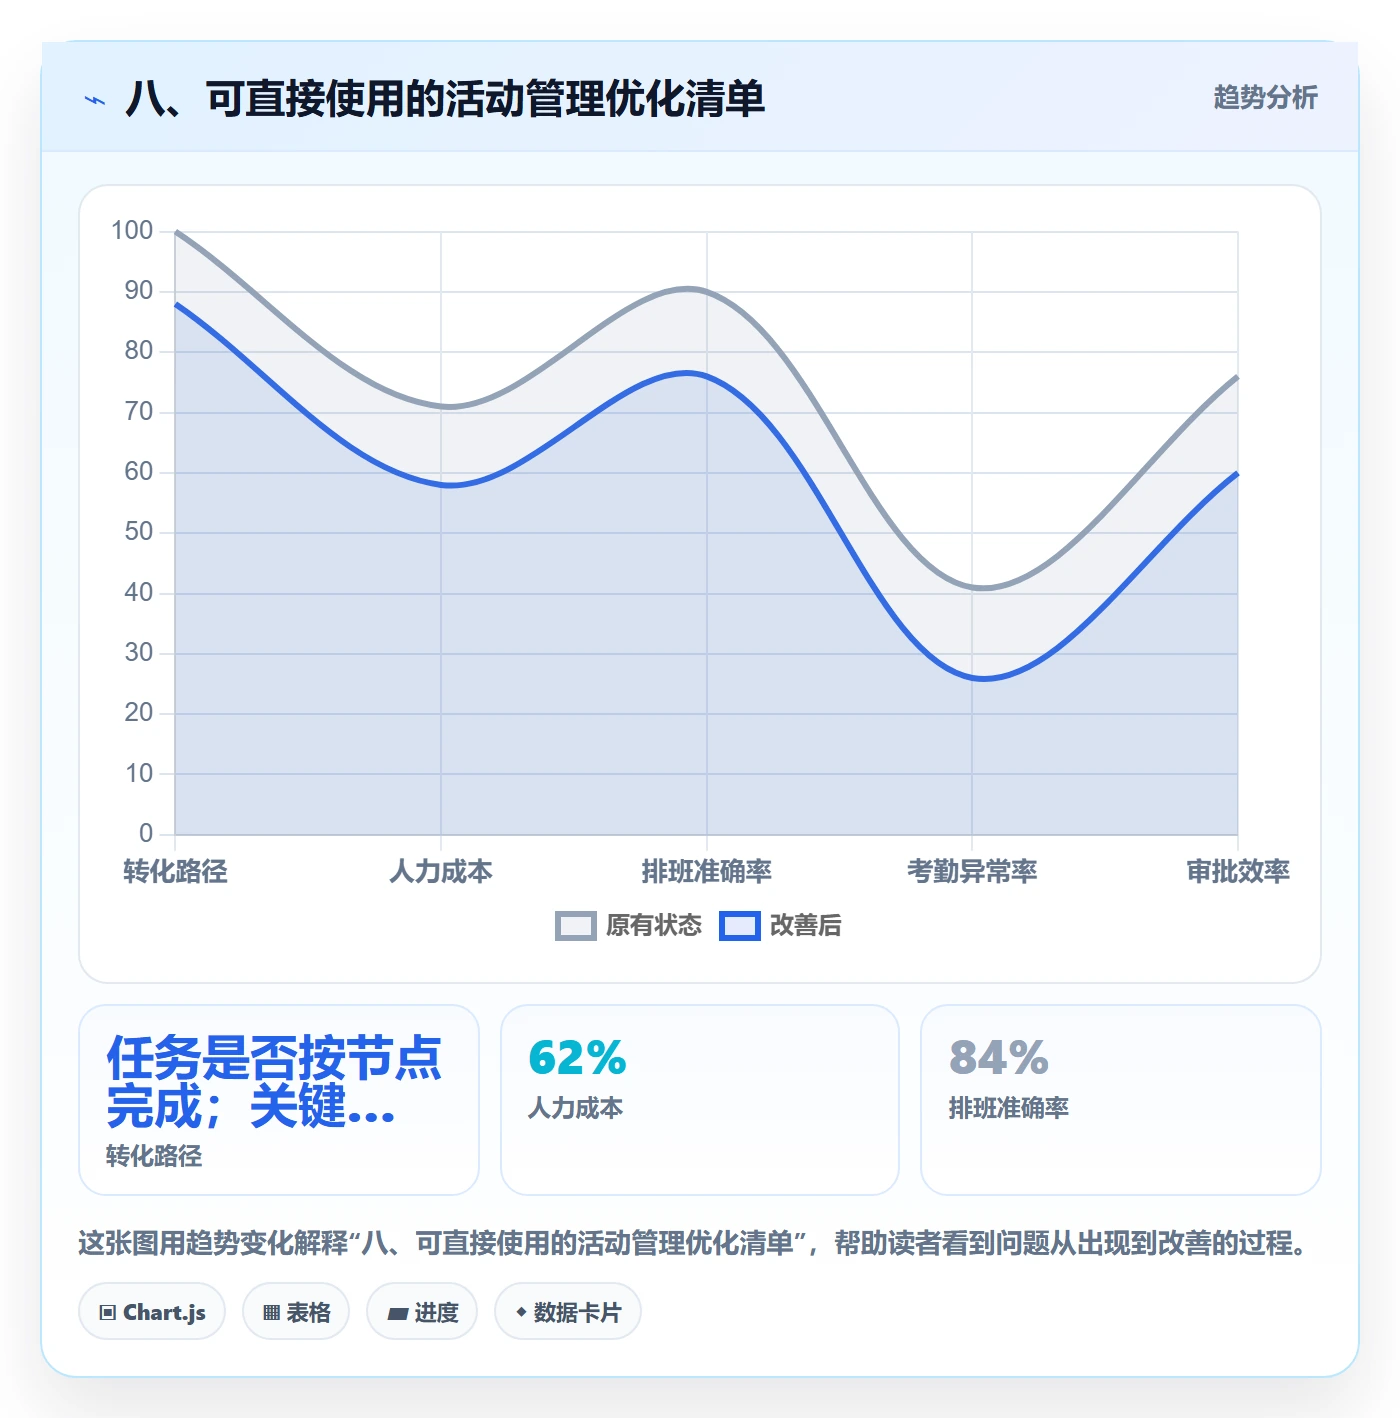Click the 人力成本 x-axis label
The image size is (1400, 1418).
(441, 871)
